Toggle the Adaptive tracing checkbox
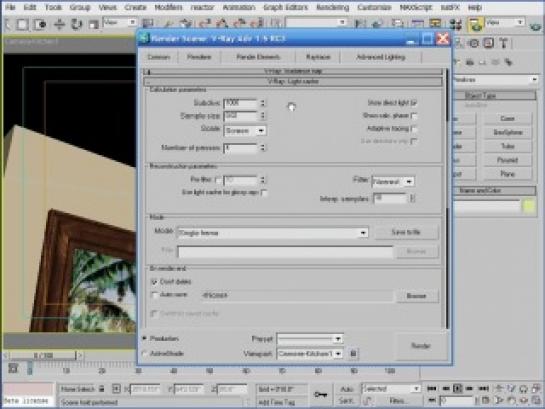Screen dimensions: 545x409 pos(414,129)
